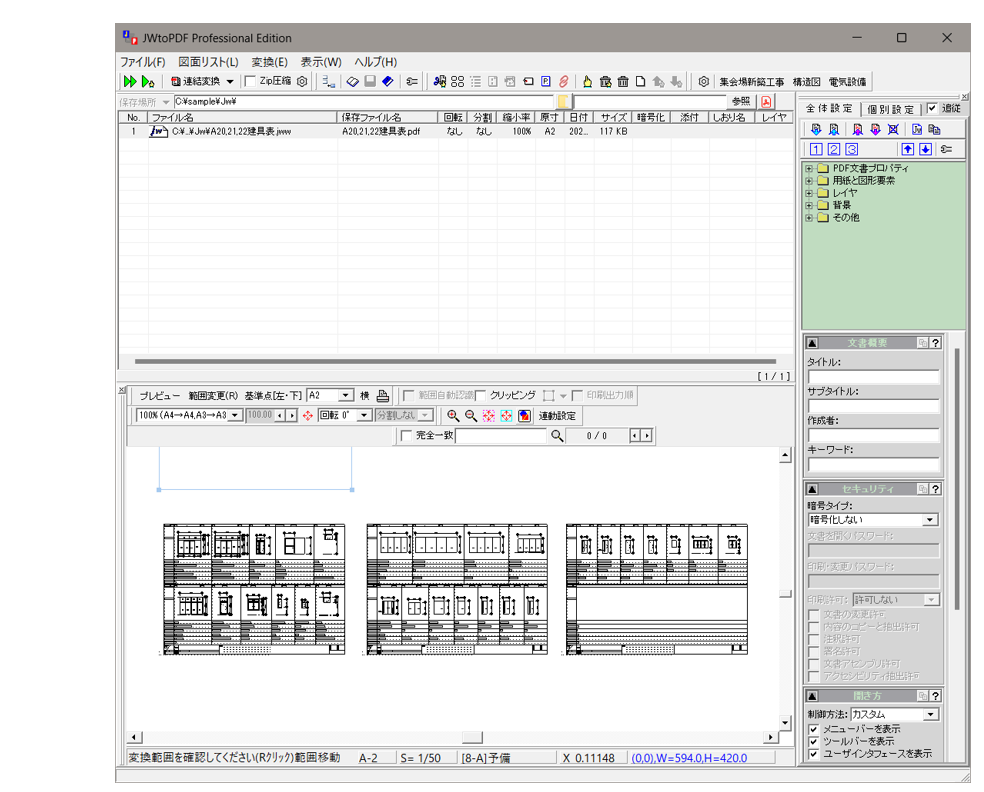Screen dimensions: 984x792
Task: Enable the Zip圧縮 checkbox
Action: (250, 81)
